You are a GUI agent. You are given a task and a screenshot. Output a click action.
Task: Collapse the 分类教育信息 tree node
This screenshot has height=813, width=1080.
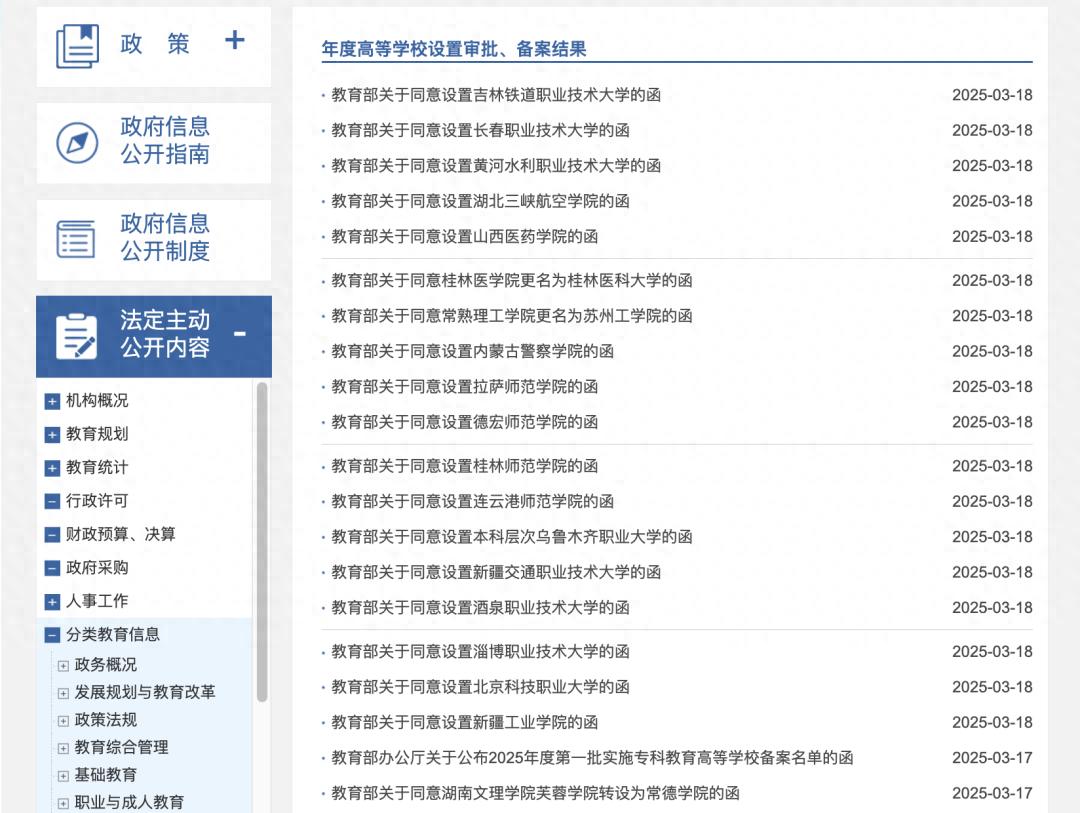53,635
